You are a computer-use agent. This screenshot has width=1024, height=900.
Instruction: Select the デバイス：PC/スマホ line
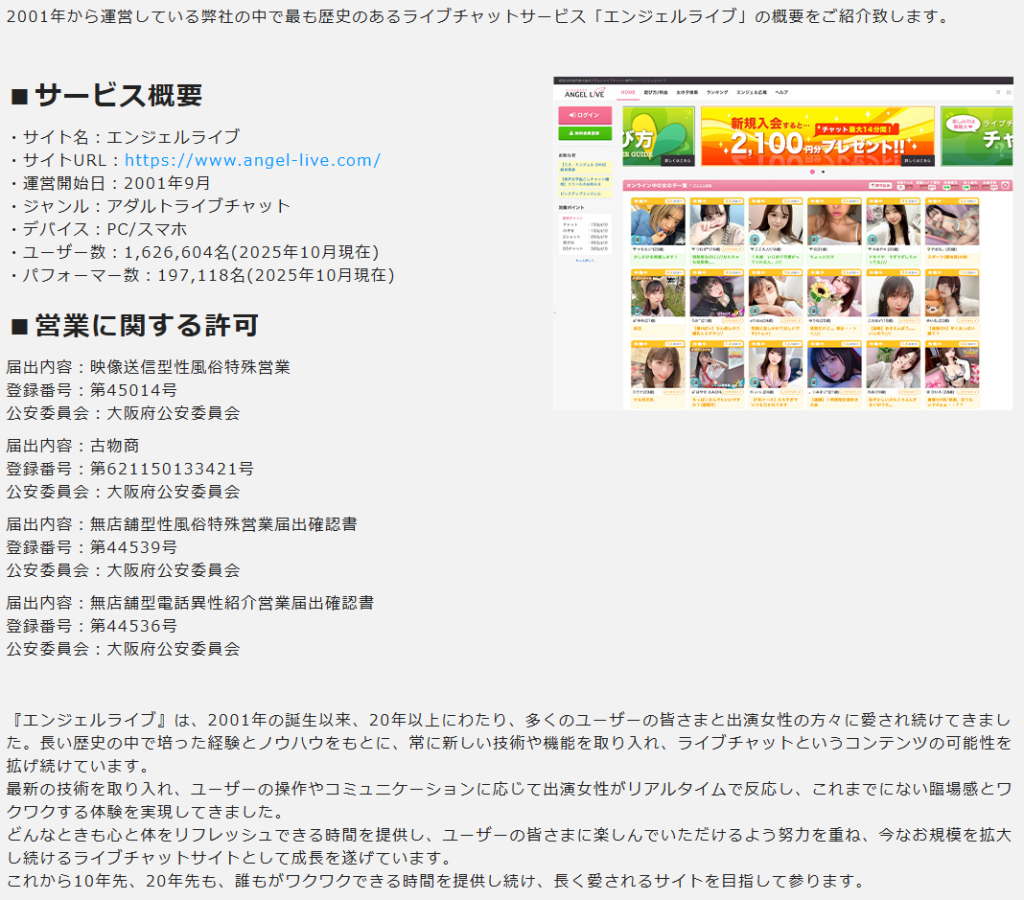[x=99, y=229]
